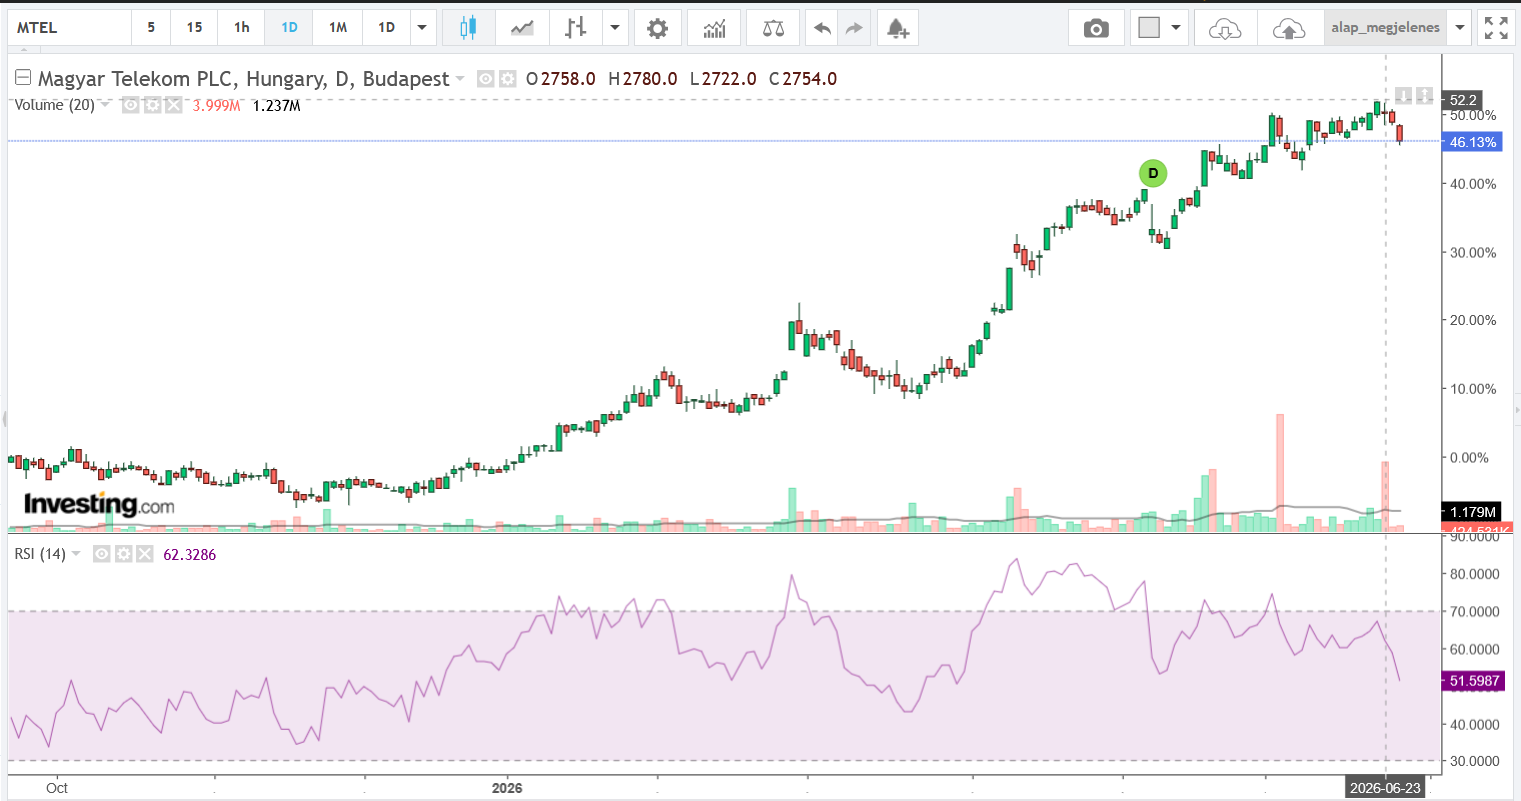Open RSI indicator settings gear
The width and height of the screenshot is (1521, 801).
point(123,554)
